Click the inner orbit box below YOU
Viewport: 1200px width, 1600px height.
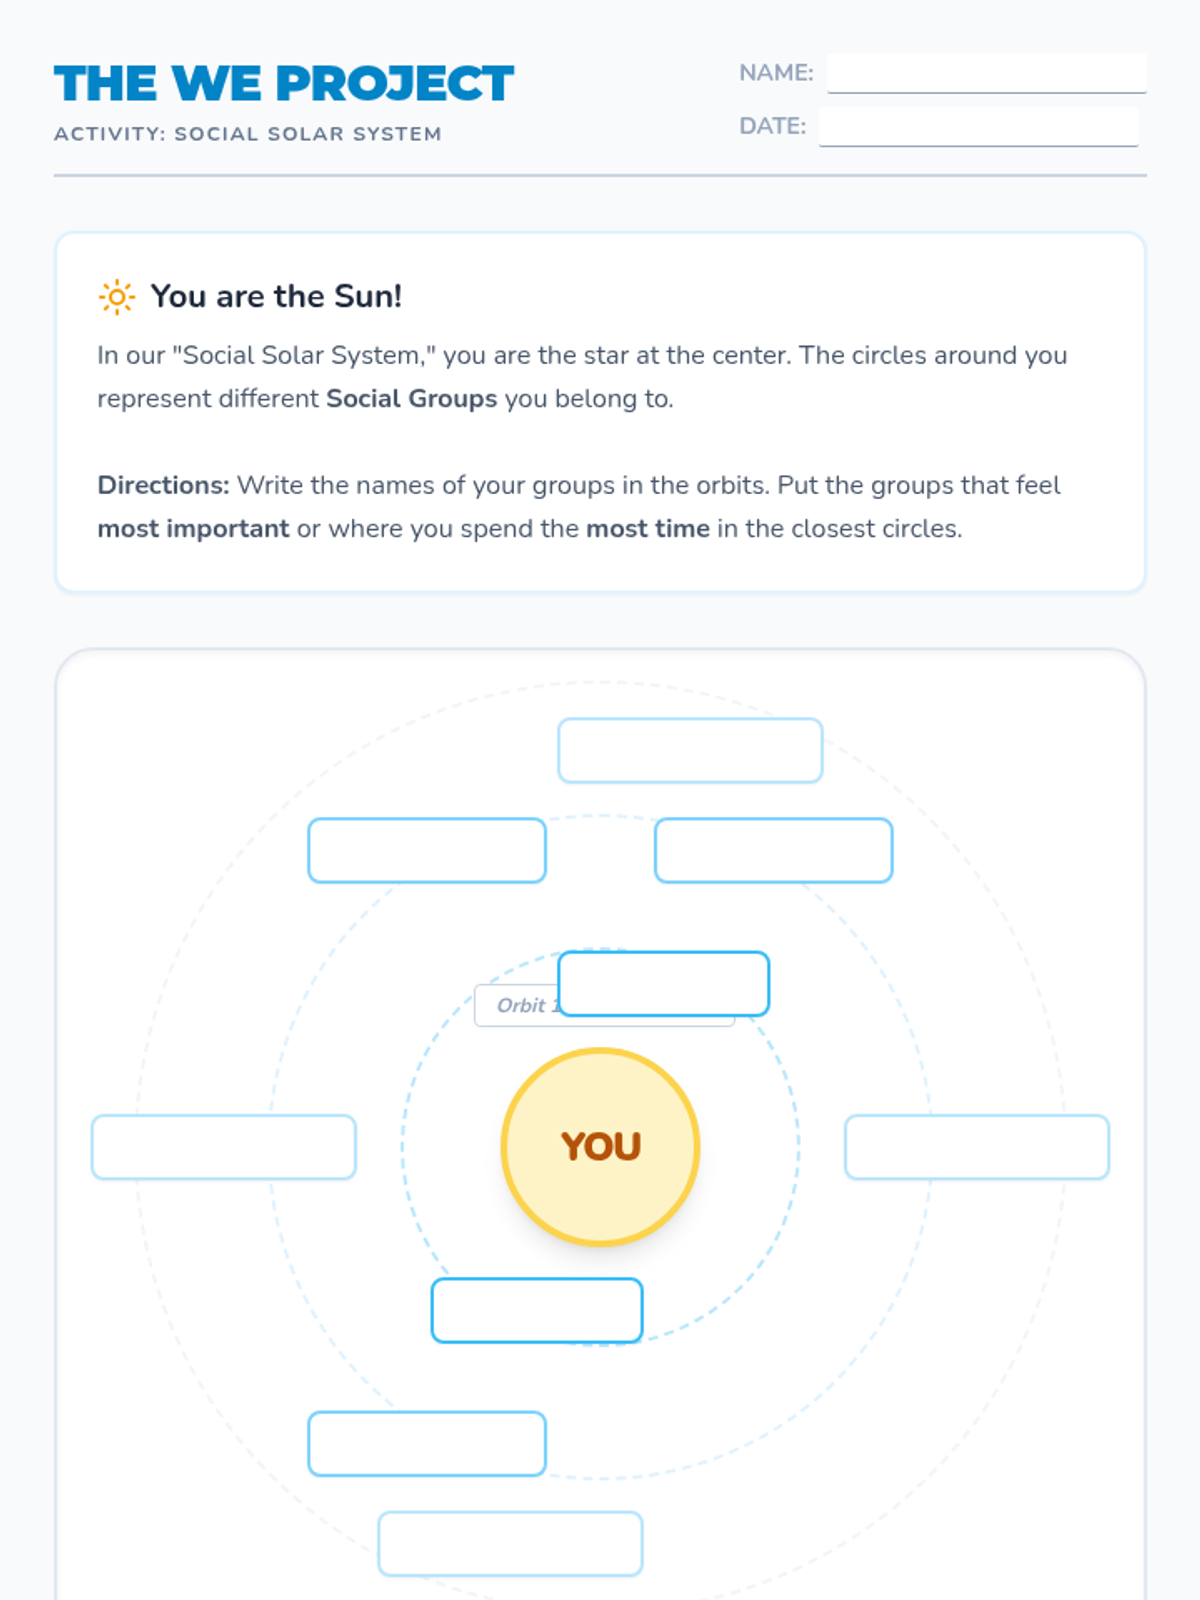coord(537,1310)
